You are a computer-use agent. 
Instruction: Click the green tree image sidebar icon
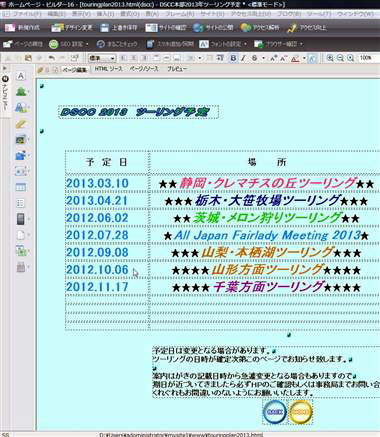pos(21,91)
